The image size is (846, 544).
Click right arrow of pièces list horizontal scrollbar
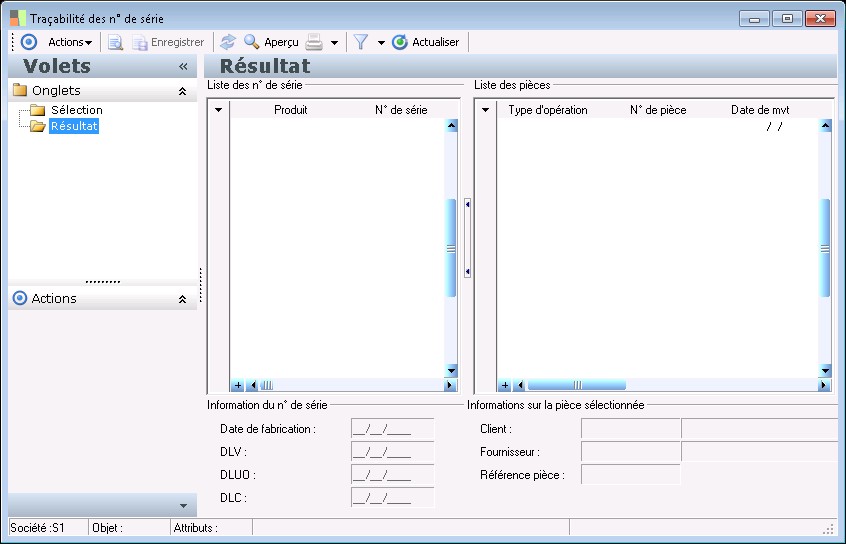click(824, 385)
